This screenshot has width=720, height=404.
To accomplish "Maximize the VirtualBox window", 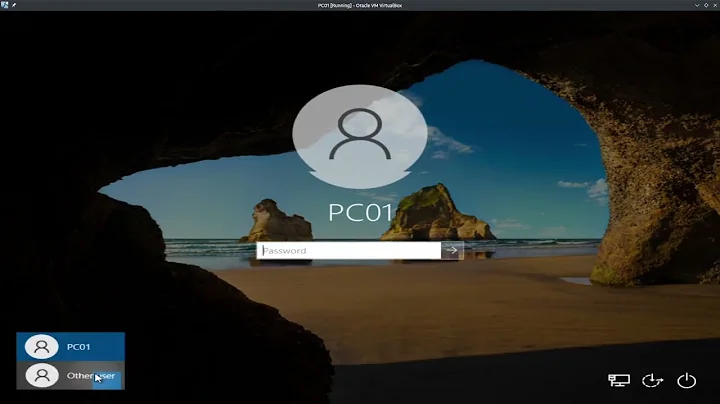I will click(x=706, y=5).
